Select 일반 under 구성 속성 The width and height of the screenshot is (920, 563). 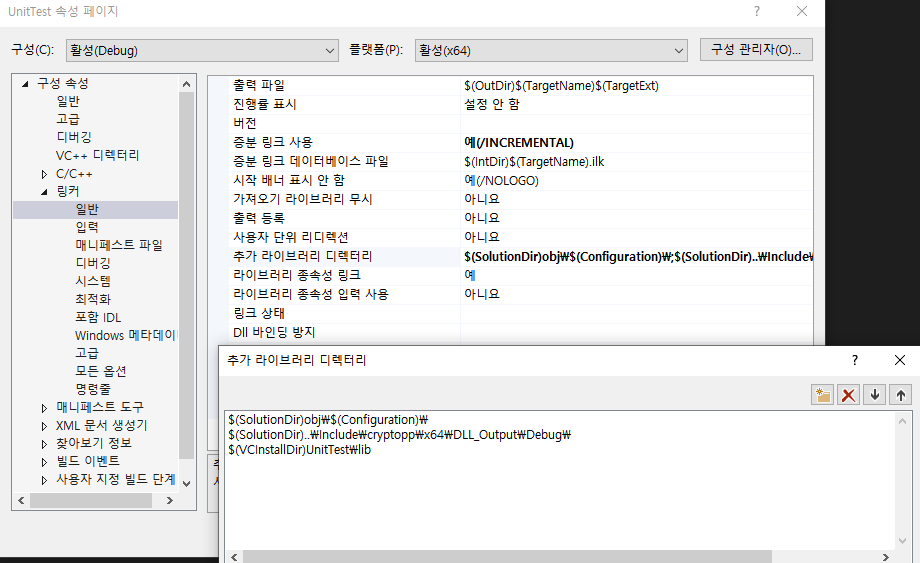[68, 101]
